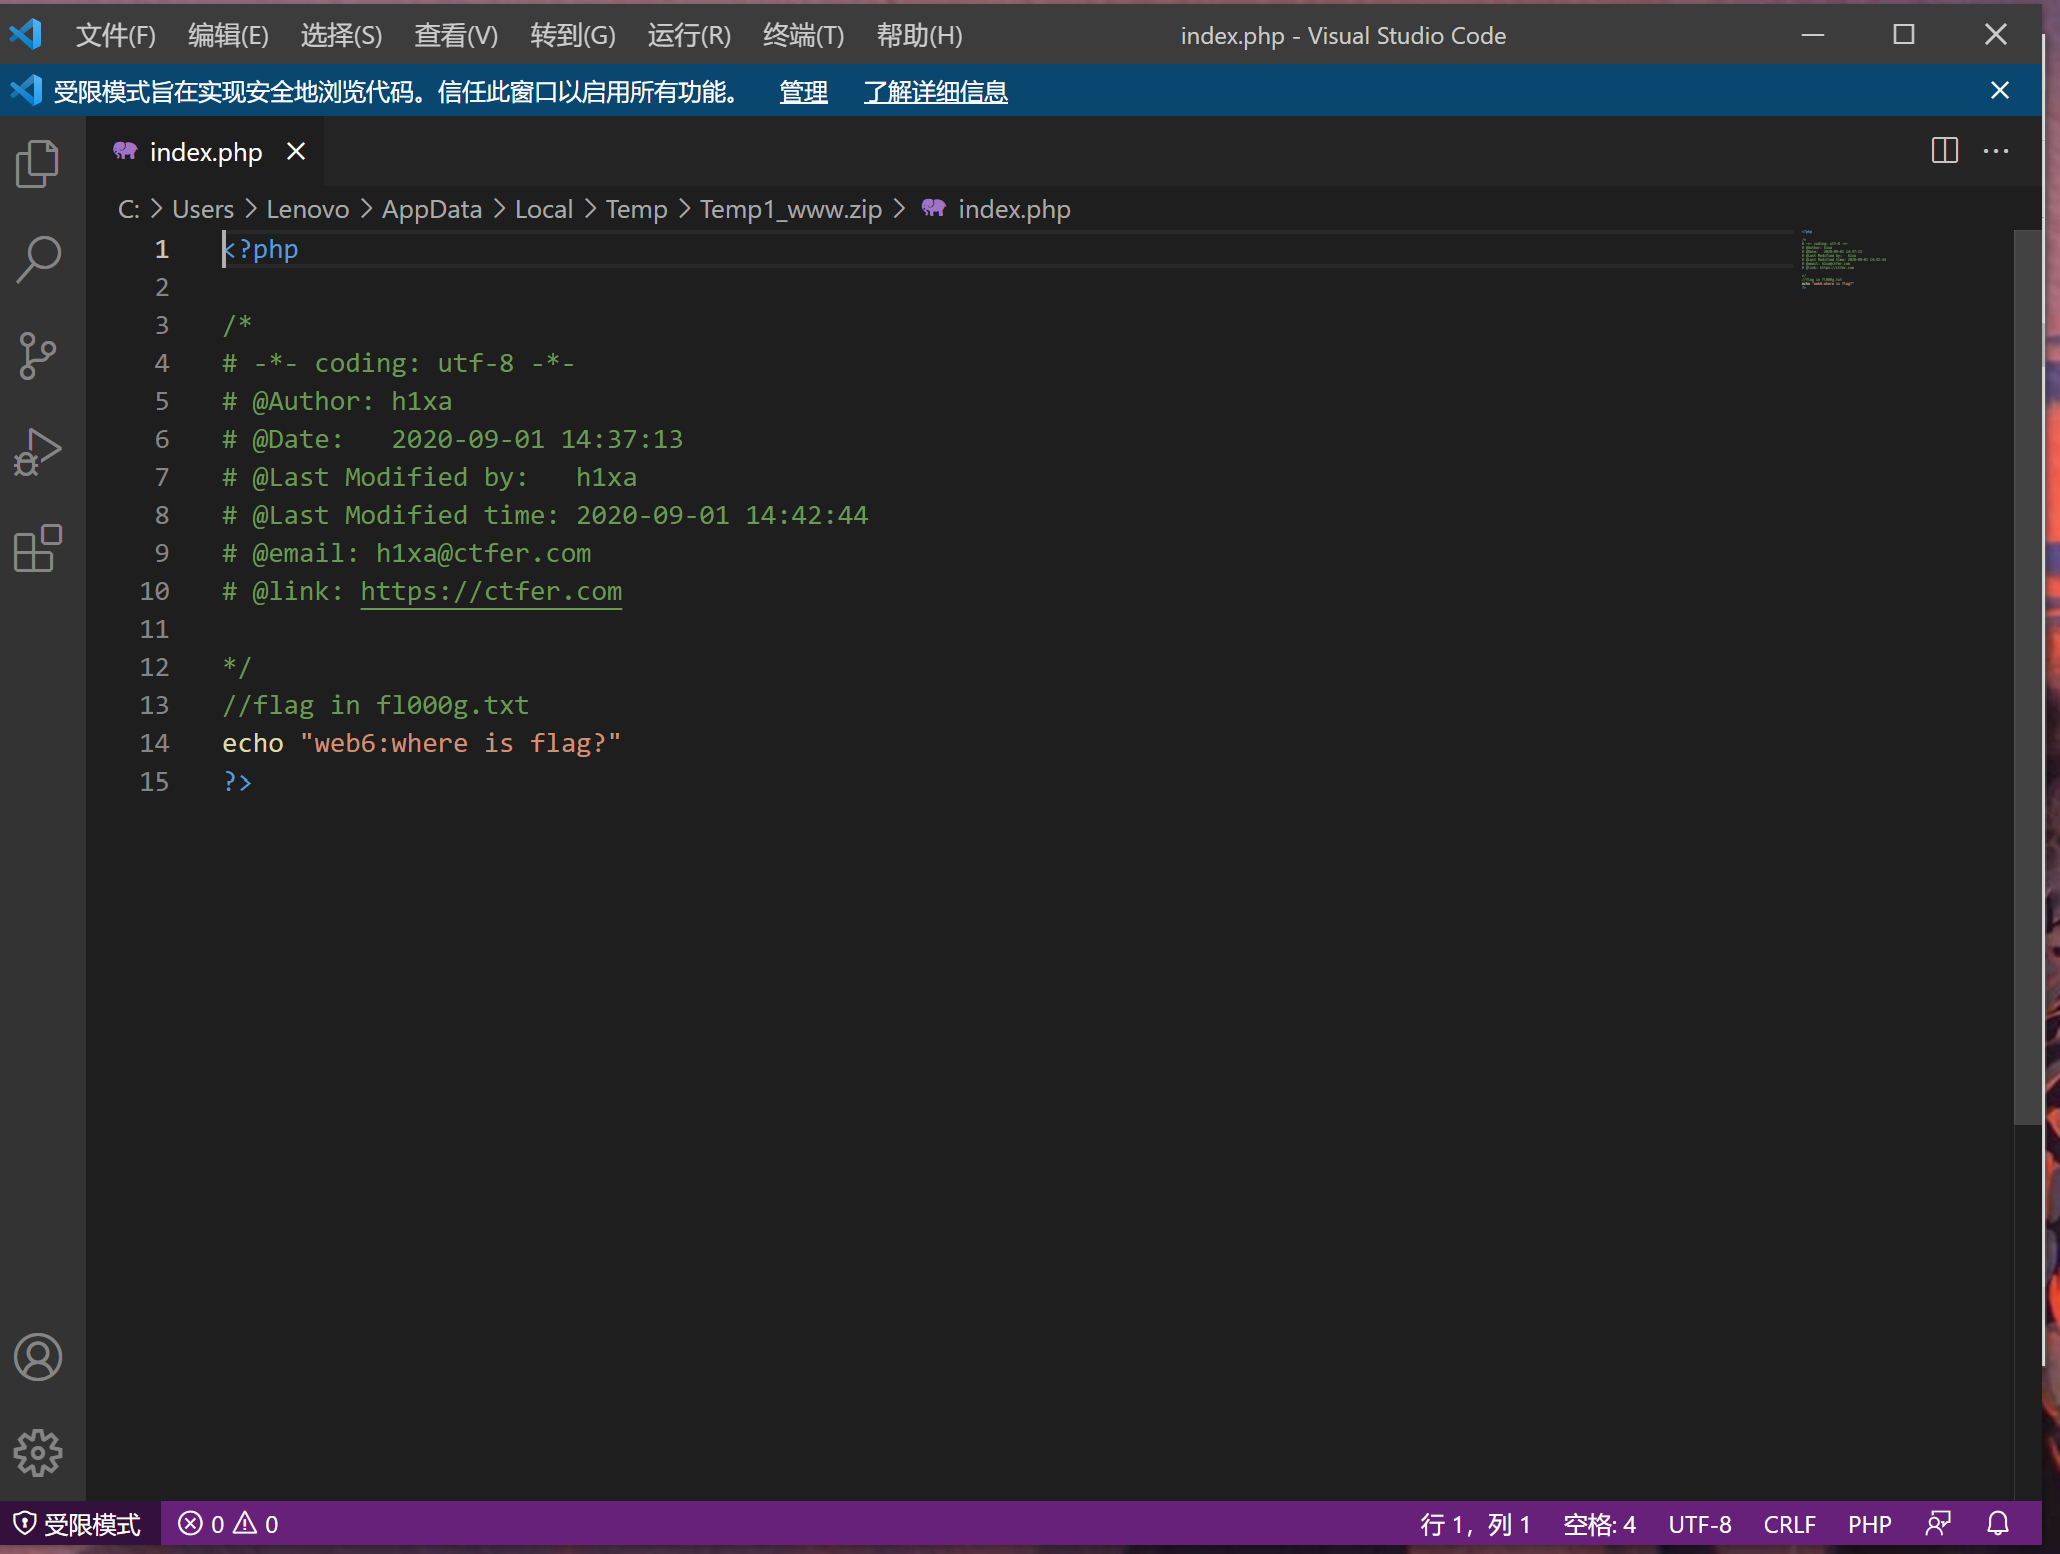
Task: Open the feedback icon in status bar
Action: [1938, 1524]
